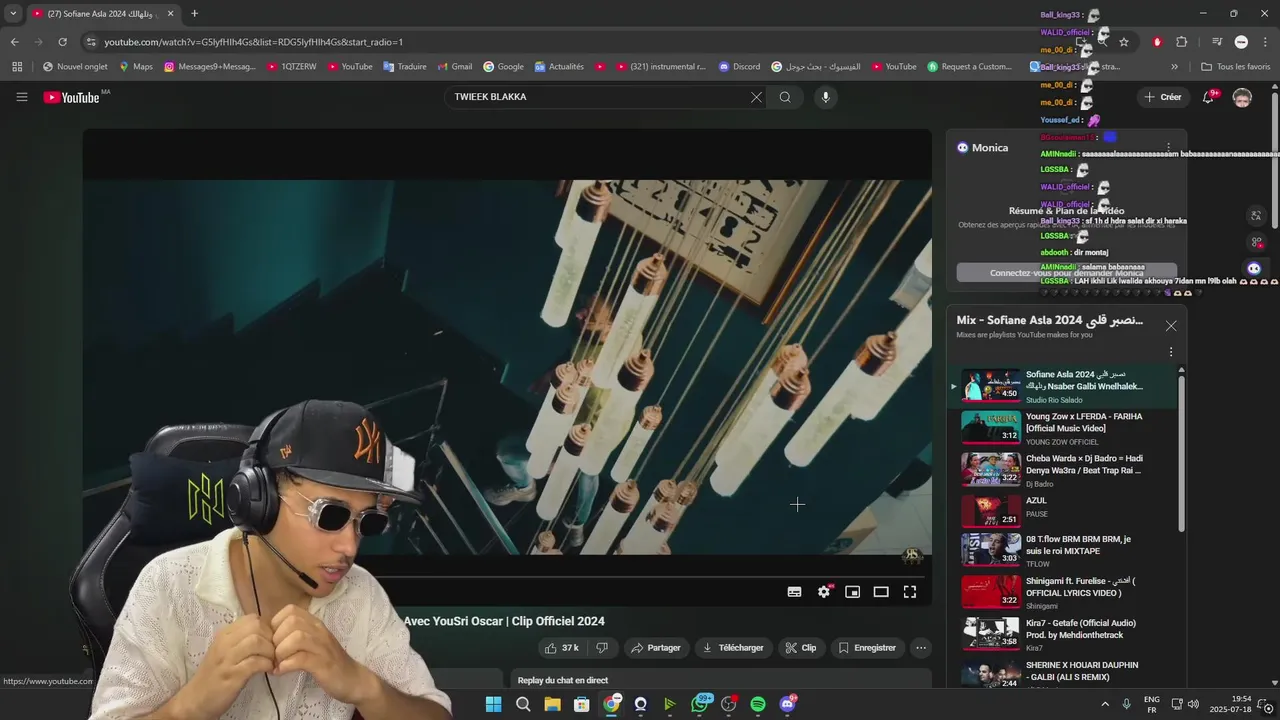Open the Maps bookmark
1280x720 pixels.
(x=136, y=67)
